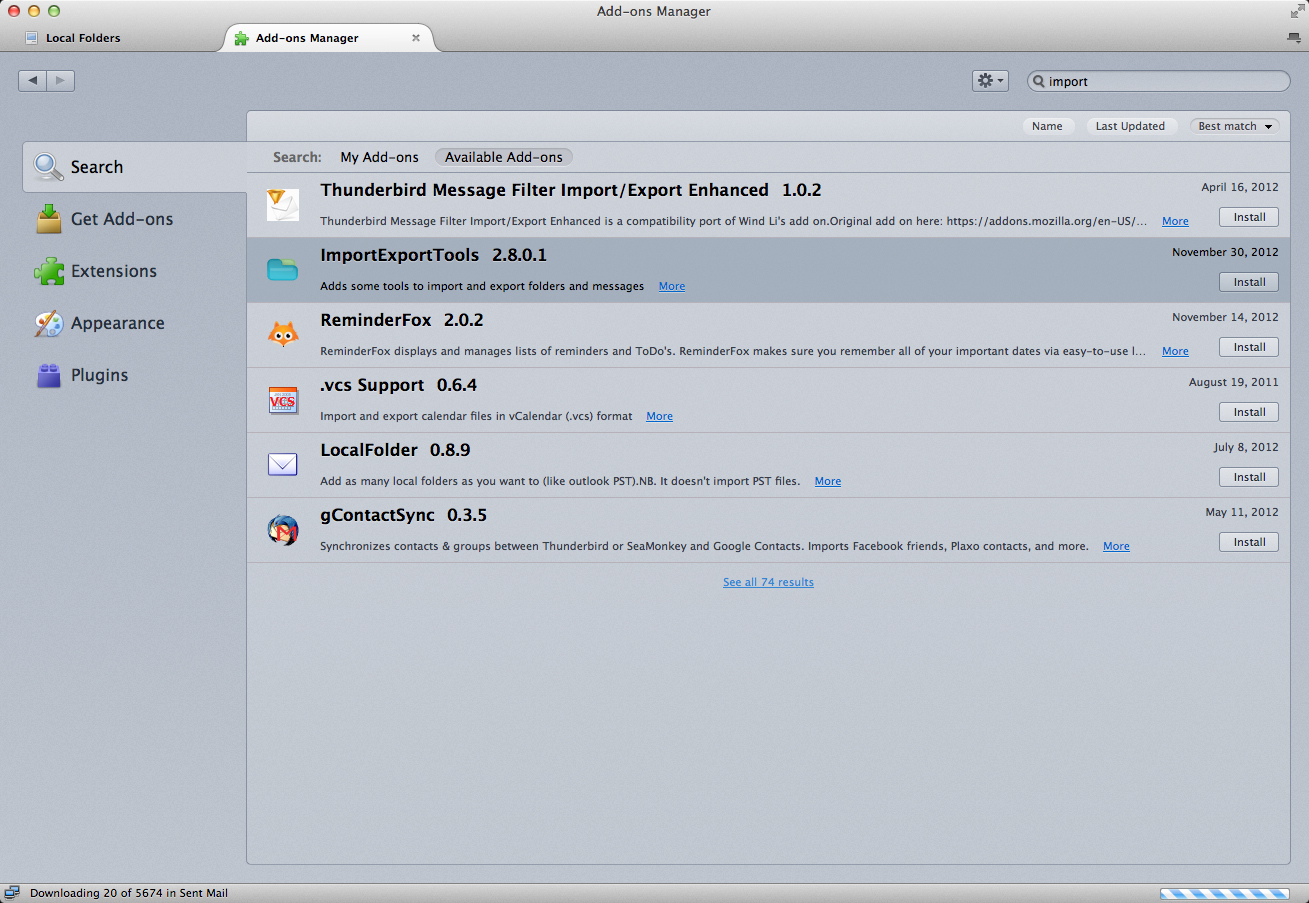The height and width of the screenshot is (903, 1309).
Task: Click the Plugins brick icon
Action: pos(49,375)
